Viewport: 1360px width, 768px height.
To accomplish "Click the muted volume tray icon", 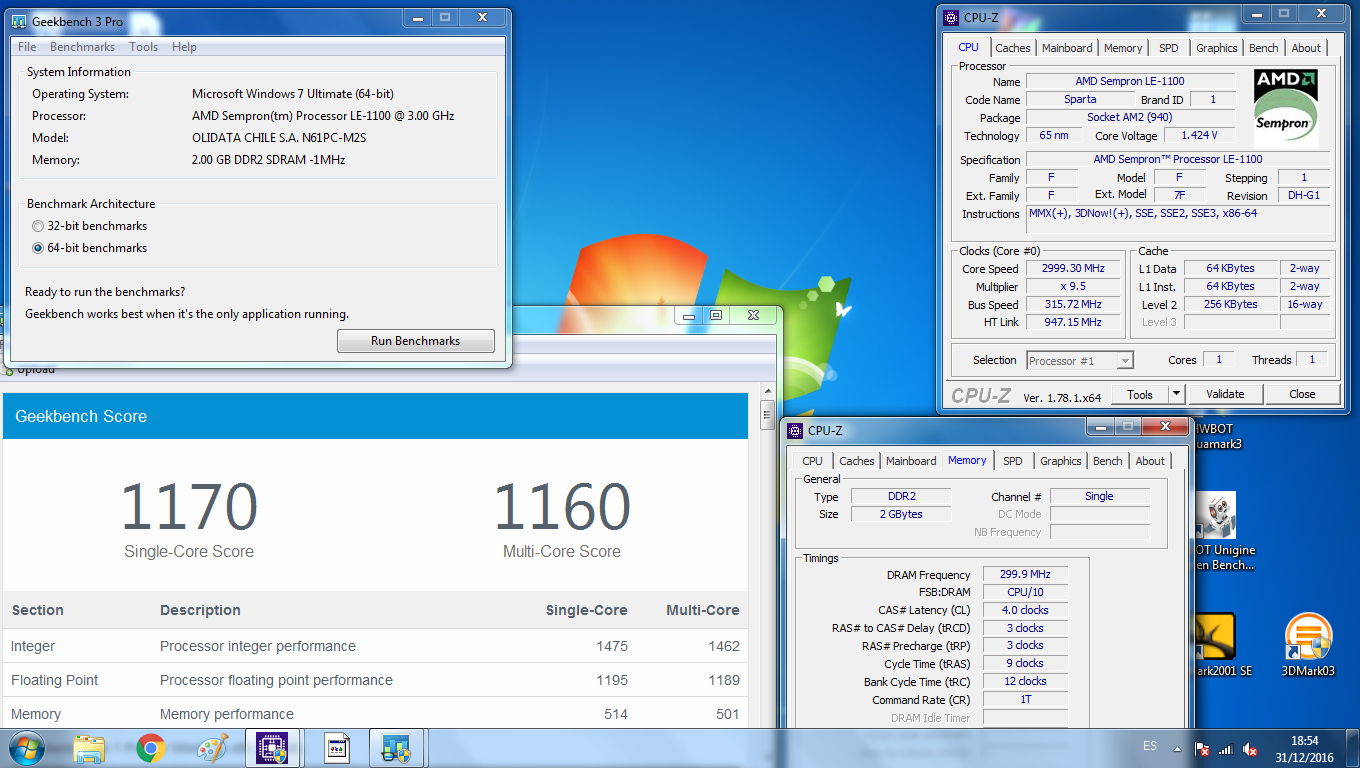I will click(x=1250, y=748).
